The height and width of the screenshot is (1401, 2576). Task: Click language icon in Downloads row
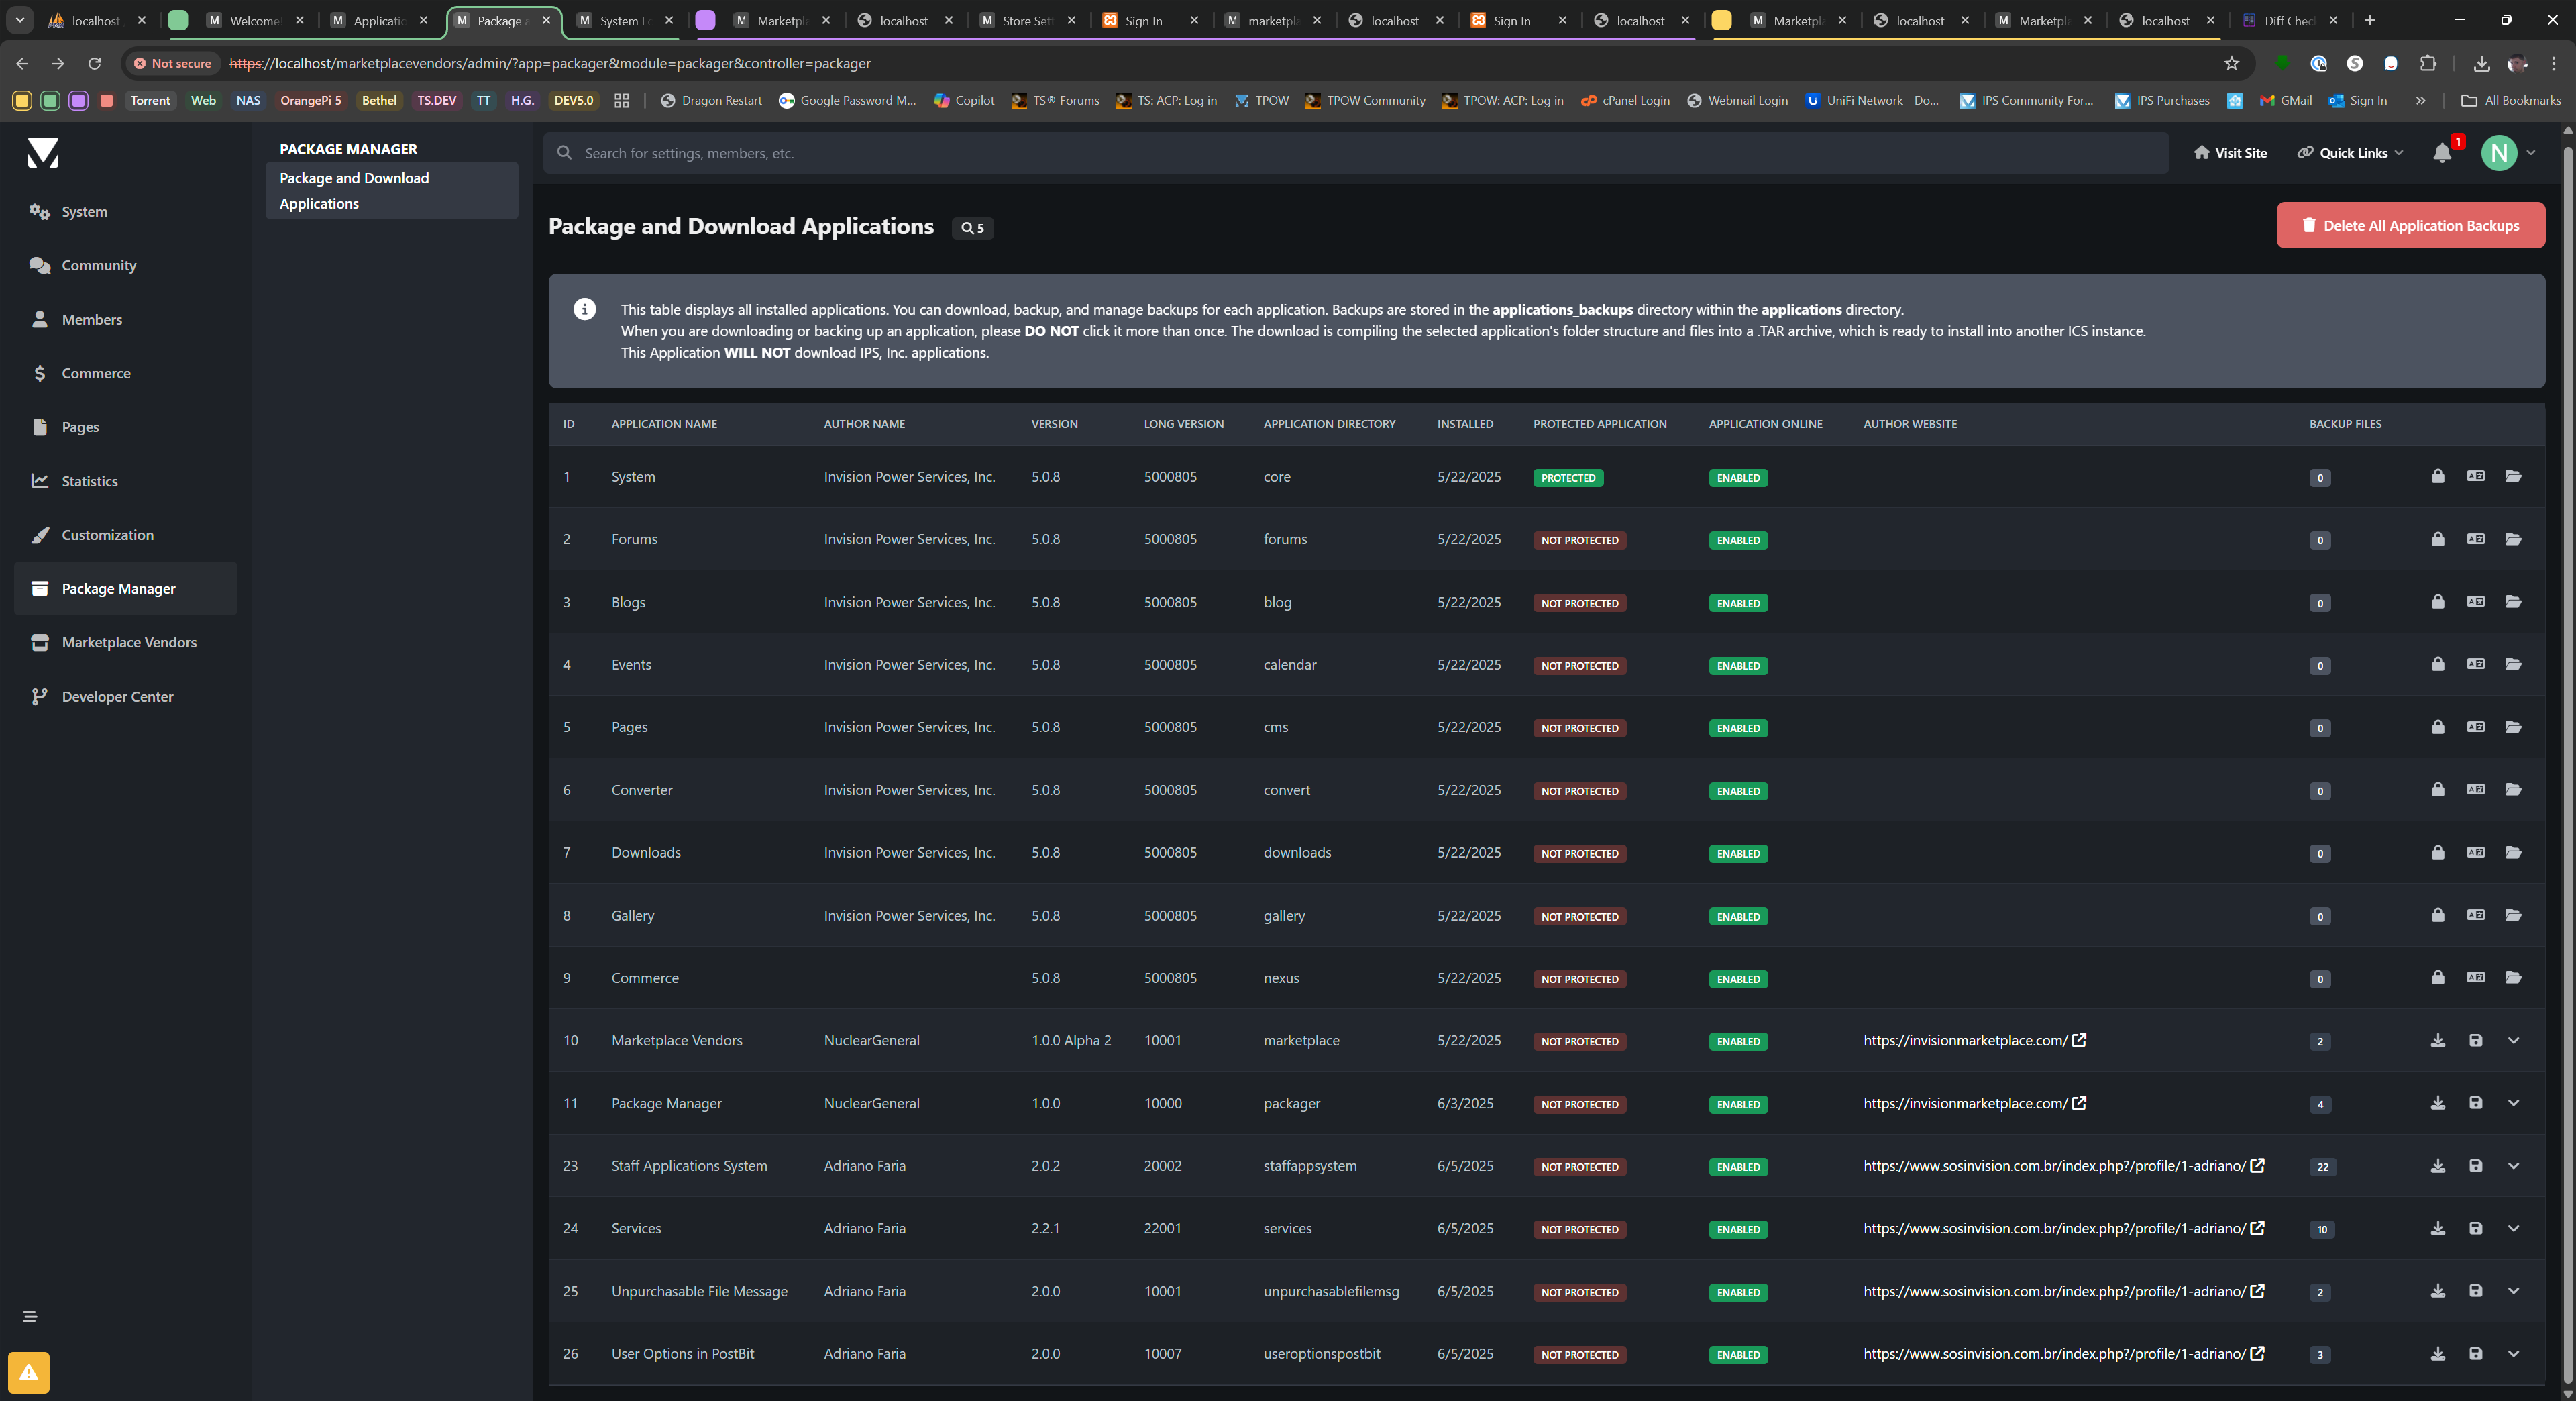coord(2476,852)
